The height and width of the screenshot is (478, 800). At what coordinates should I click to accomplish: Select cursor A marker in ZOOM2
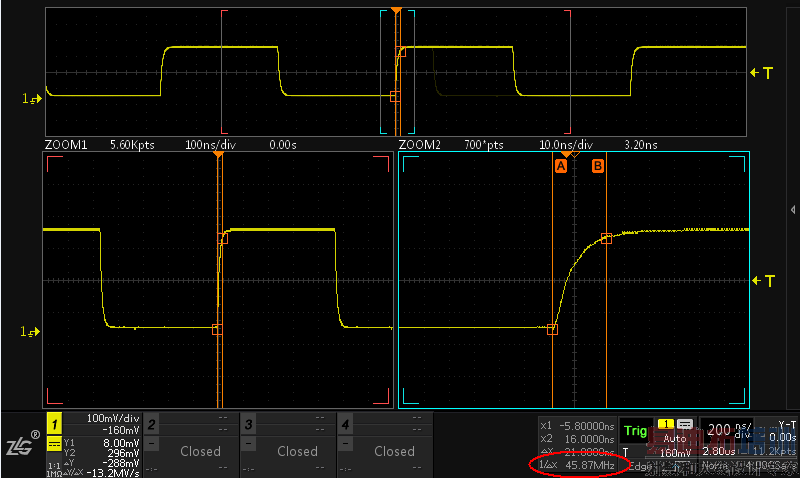[x=560, y=166]
